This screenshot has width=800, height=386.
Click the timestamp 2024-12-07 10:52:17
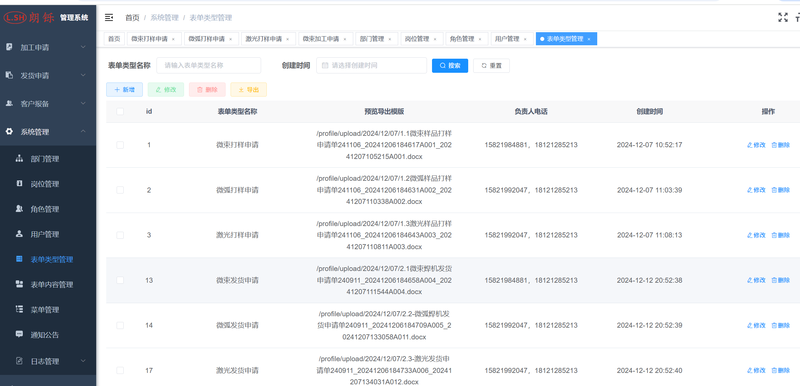click(x=649, y=145)
